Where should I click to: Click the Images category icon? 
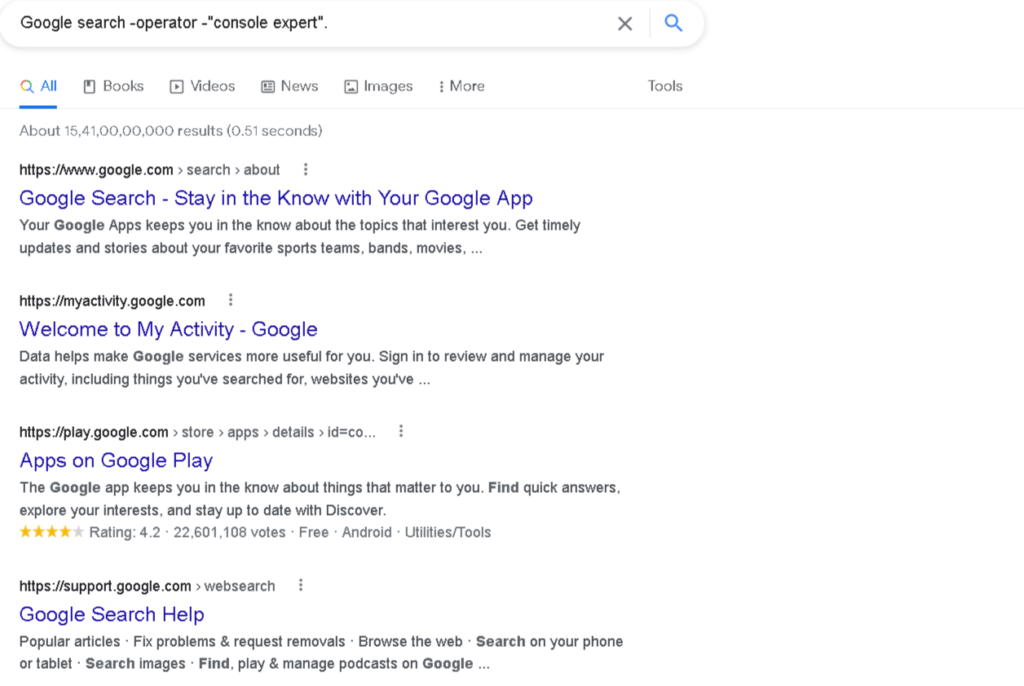pyautogui.click(x=352, y=86)
